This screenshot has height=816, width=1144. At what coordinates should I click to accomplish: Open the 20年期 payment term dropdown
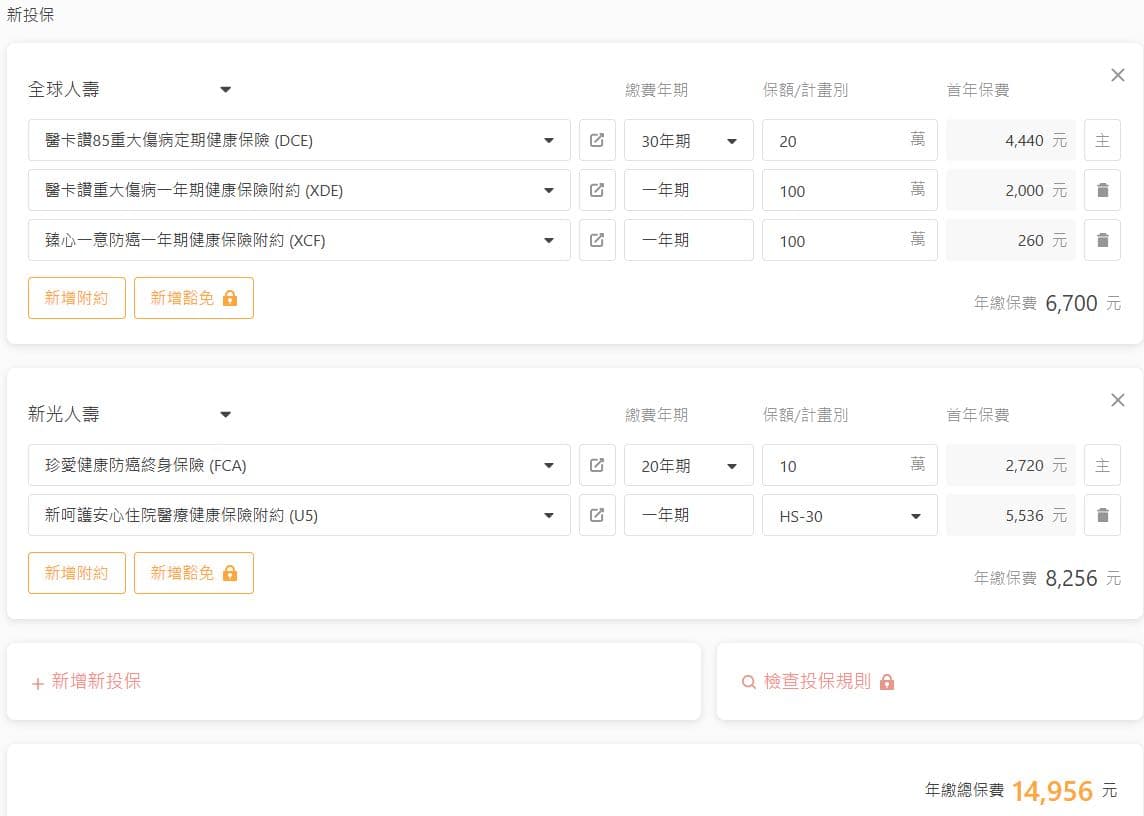[x=688, y=466]
